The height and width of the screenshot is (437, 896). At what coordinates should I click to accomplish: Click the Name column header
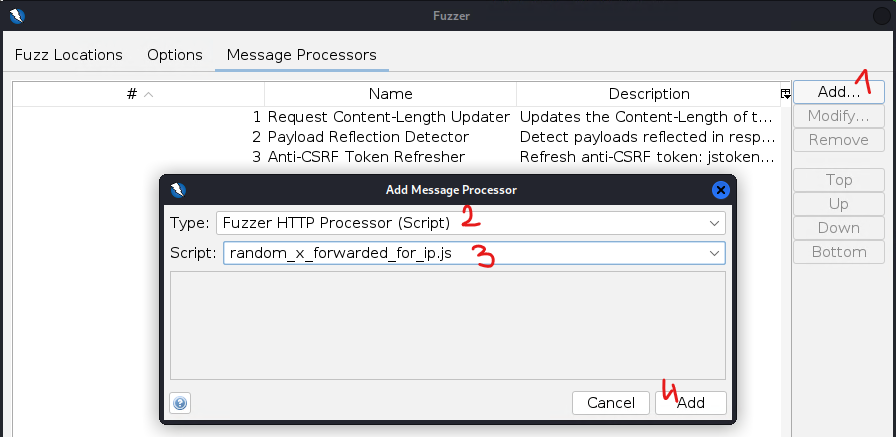click(x=390, y=94)
